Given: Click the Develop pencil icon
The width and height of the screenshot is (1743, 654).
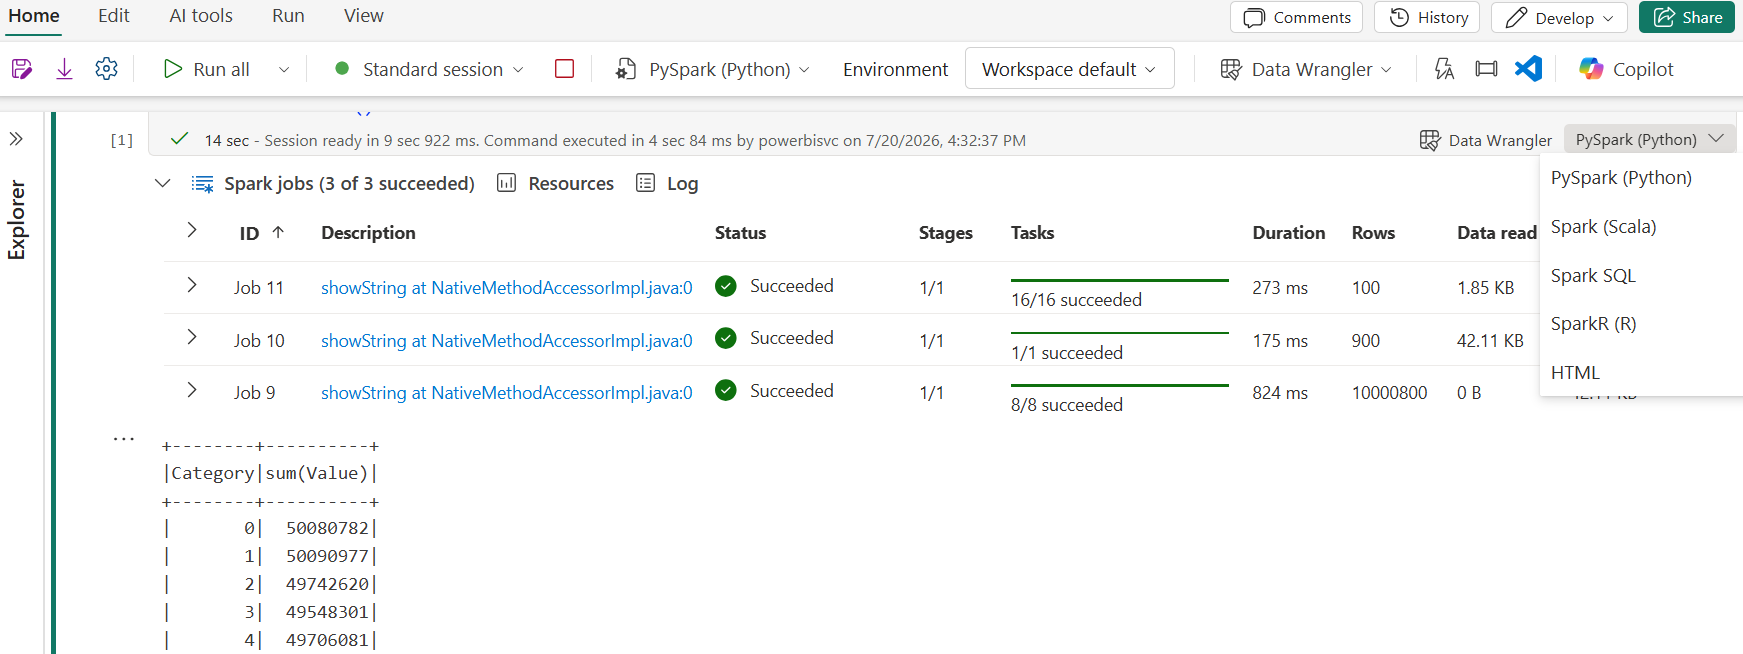Looking at the screenshot, I should coord(1516,18).
